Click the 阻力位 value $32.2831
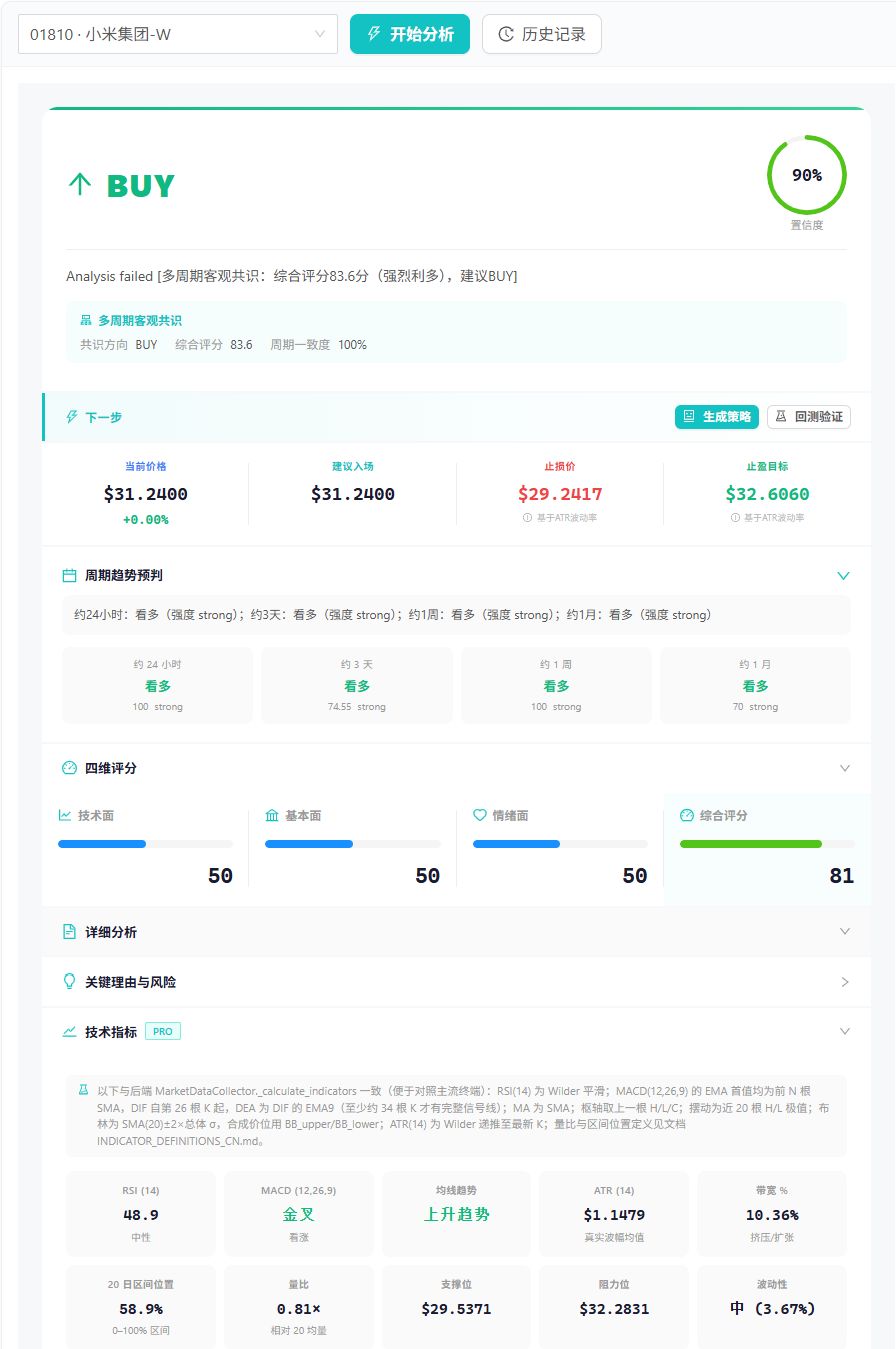 tap(614, 1309)
